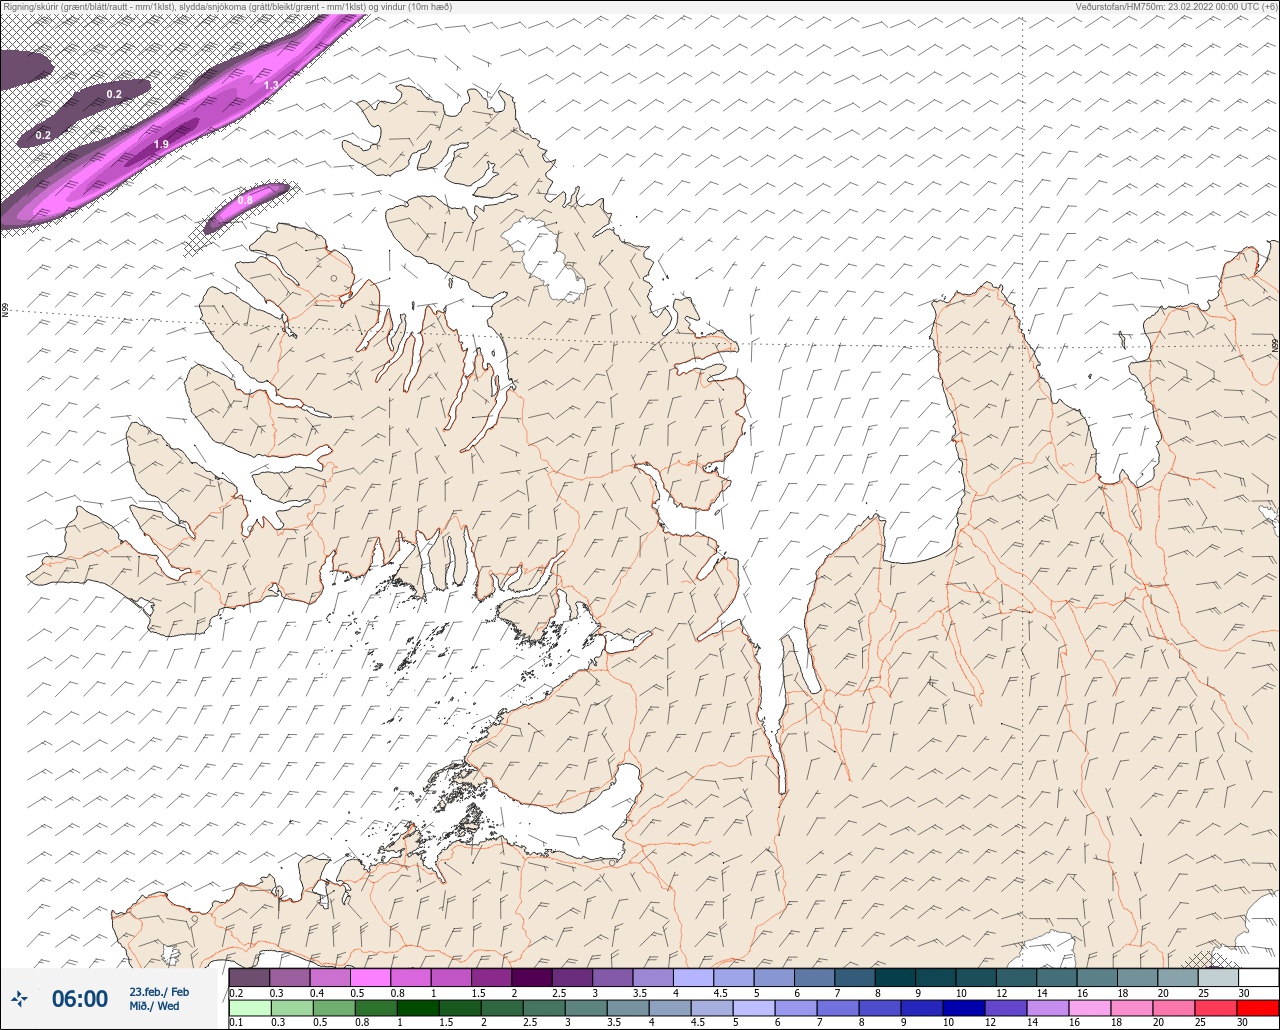This screenshot has width=1280, height=1030.
Task: Click the dark teal swatch labeled 8 in upper legend
Action: [895, 977]
